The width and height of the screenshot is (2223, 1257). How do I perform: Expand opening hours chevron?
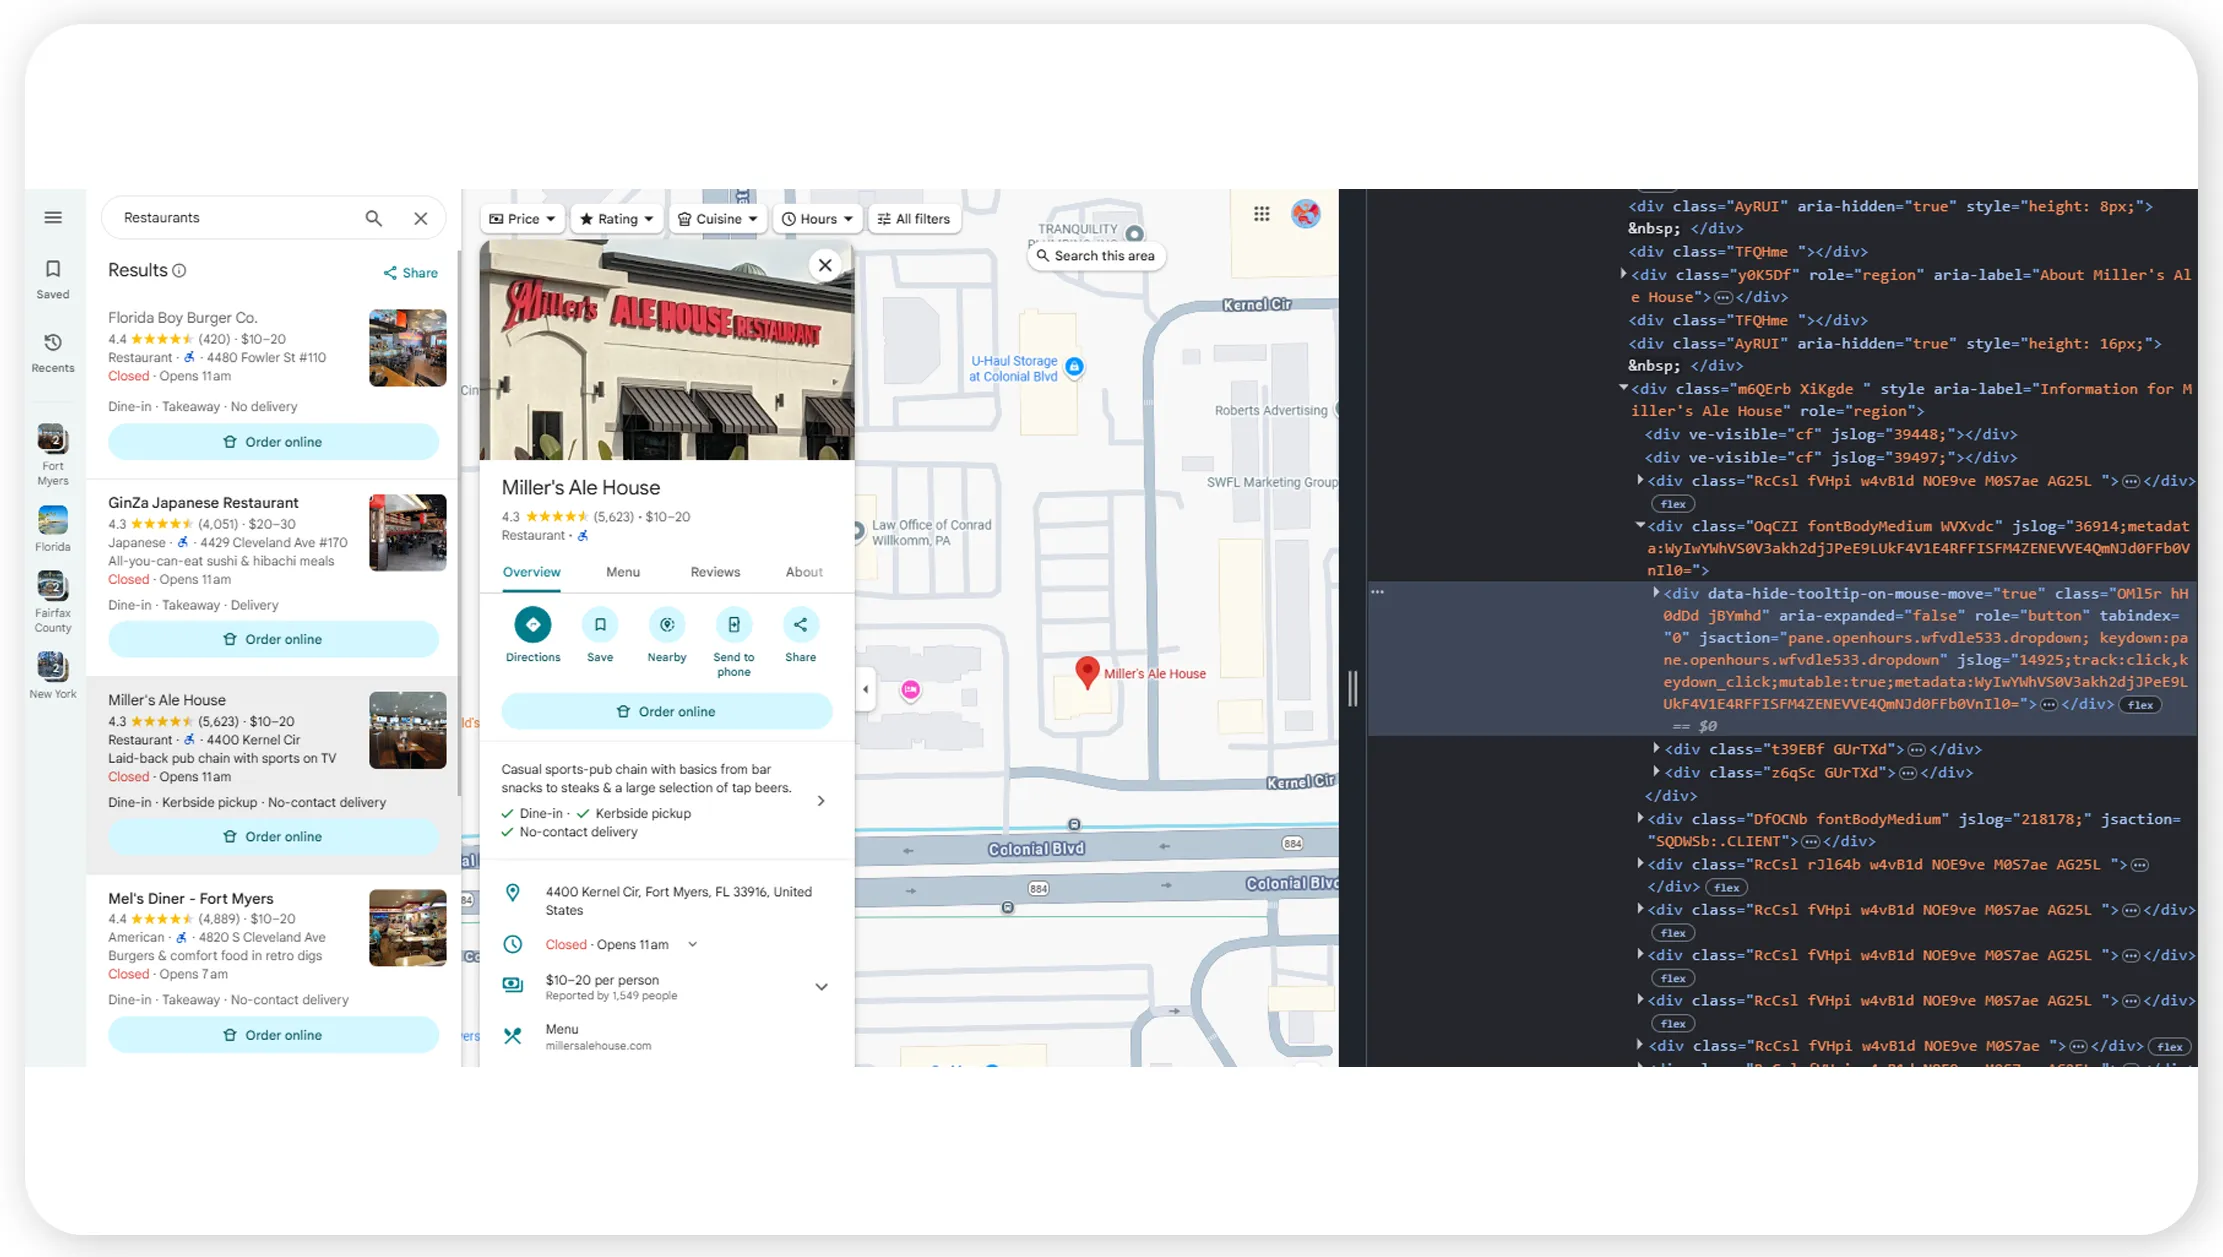(x=692, y=944)
